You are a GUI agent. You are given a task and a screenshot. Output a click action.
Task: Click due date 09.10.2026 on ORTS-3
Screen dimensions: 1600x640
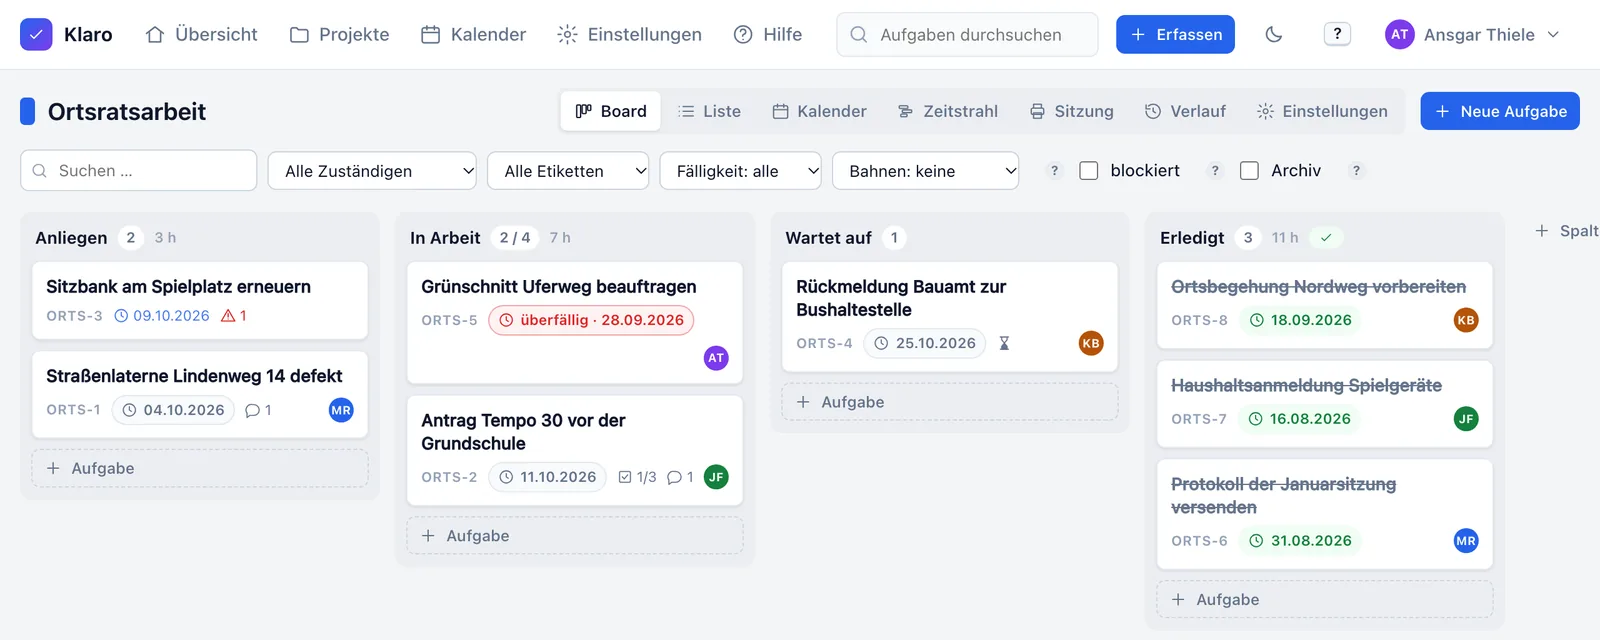(162, 315)
